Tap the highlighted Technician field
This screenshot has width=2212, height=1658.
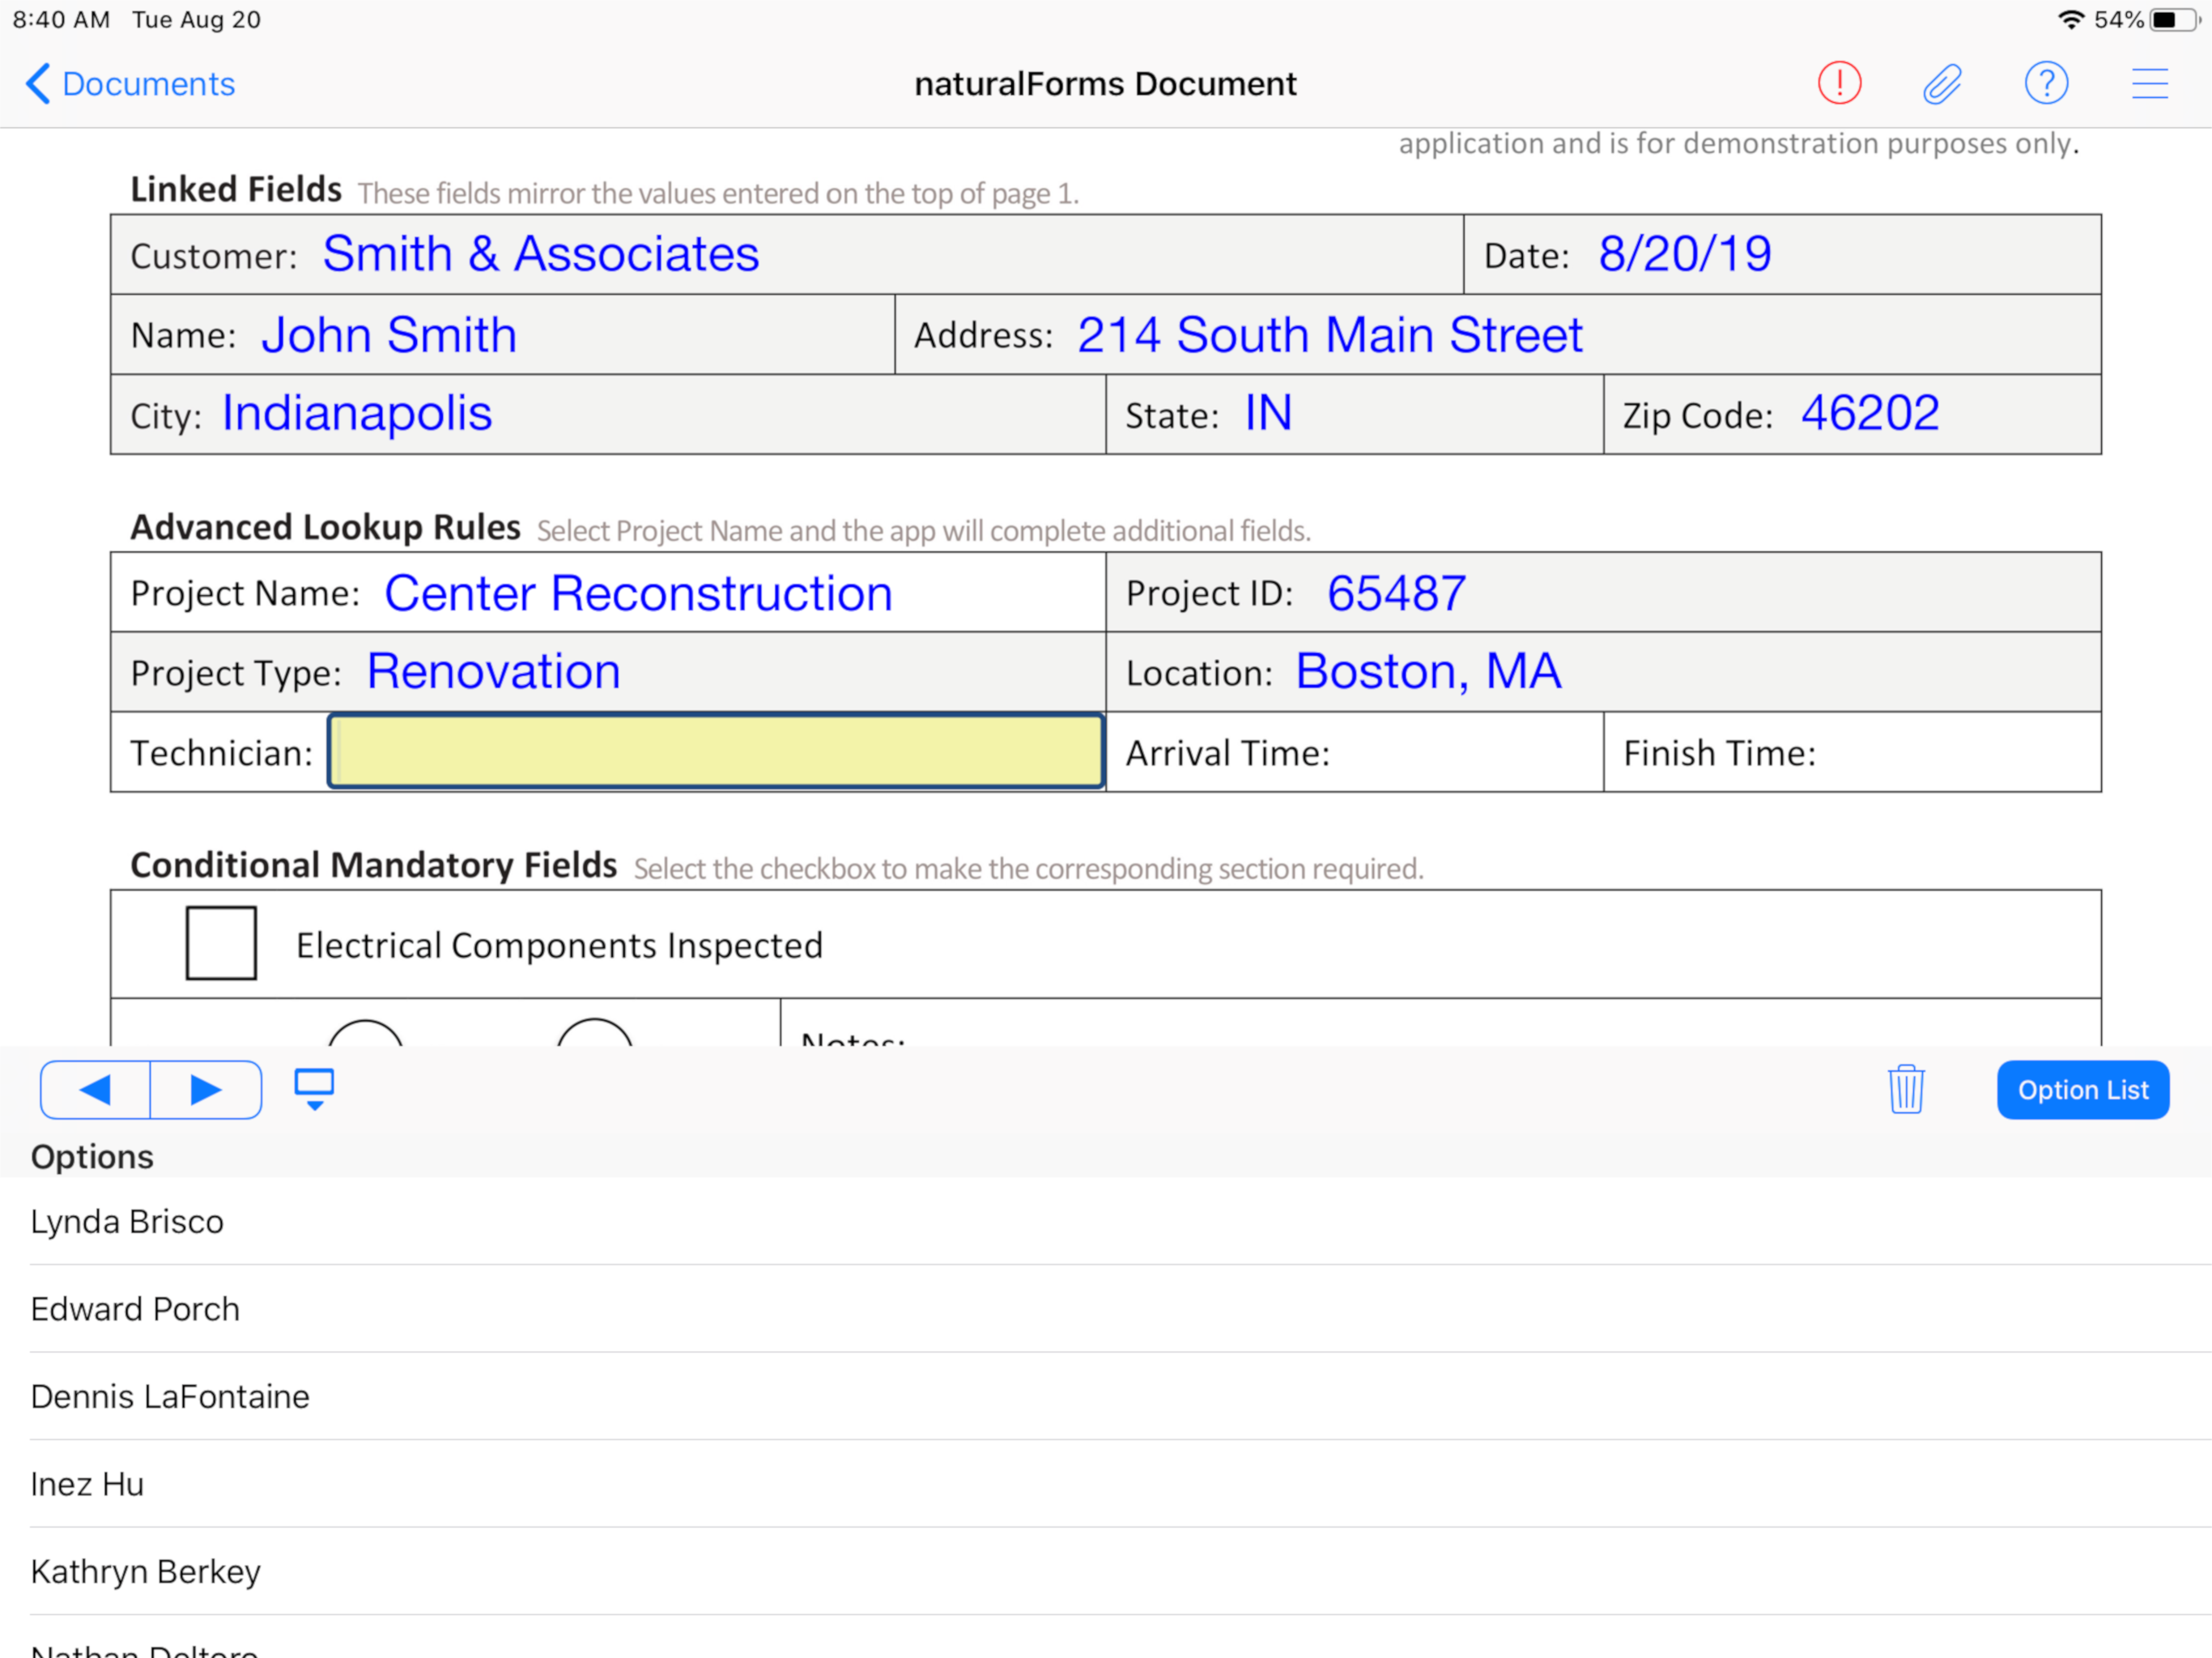(716, 751)
